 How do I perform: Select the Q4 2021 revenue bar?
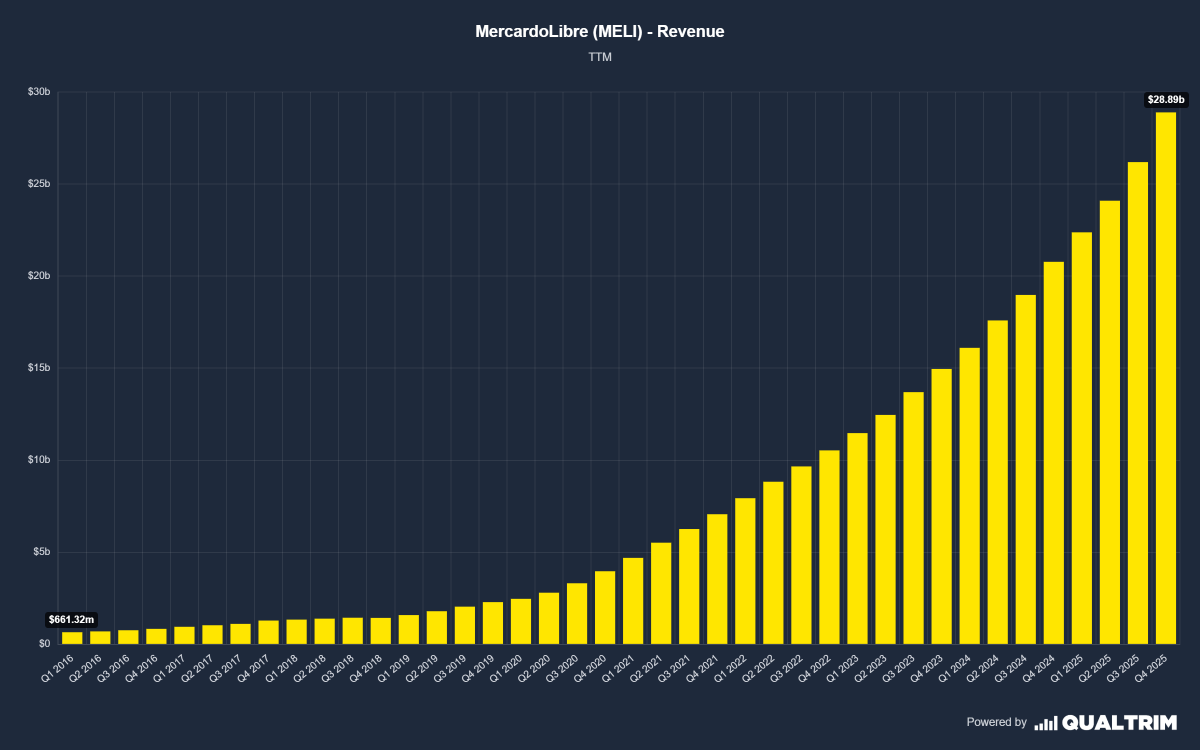point(718,579)
